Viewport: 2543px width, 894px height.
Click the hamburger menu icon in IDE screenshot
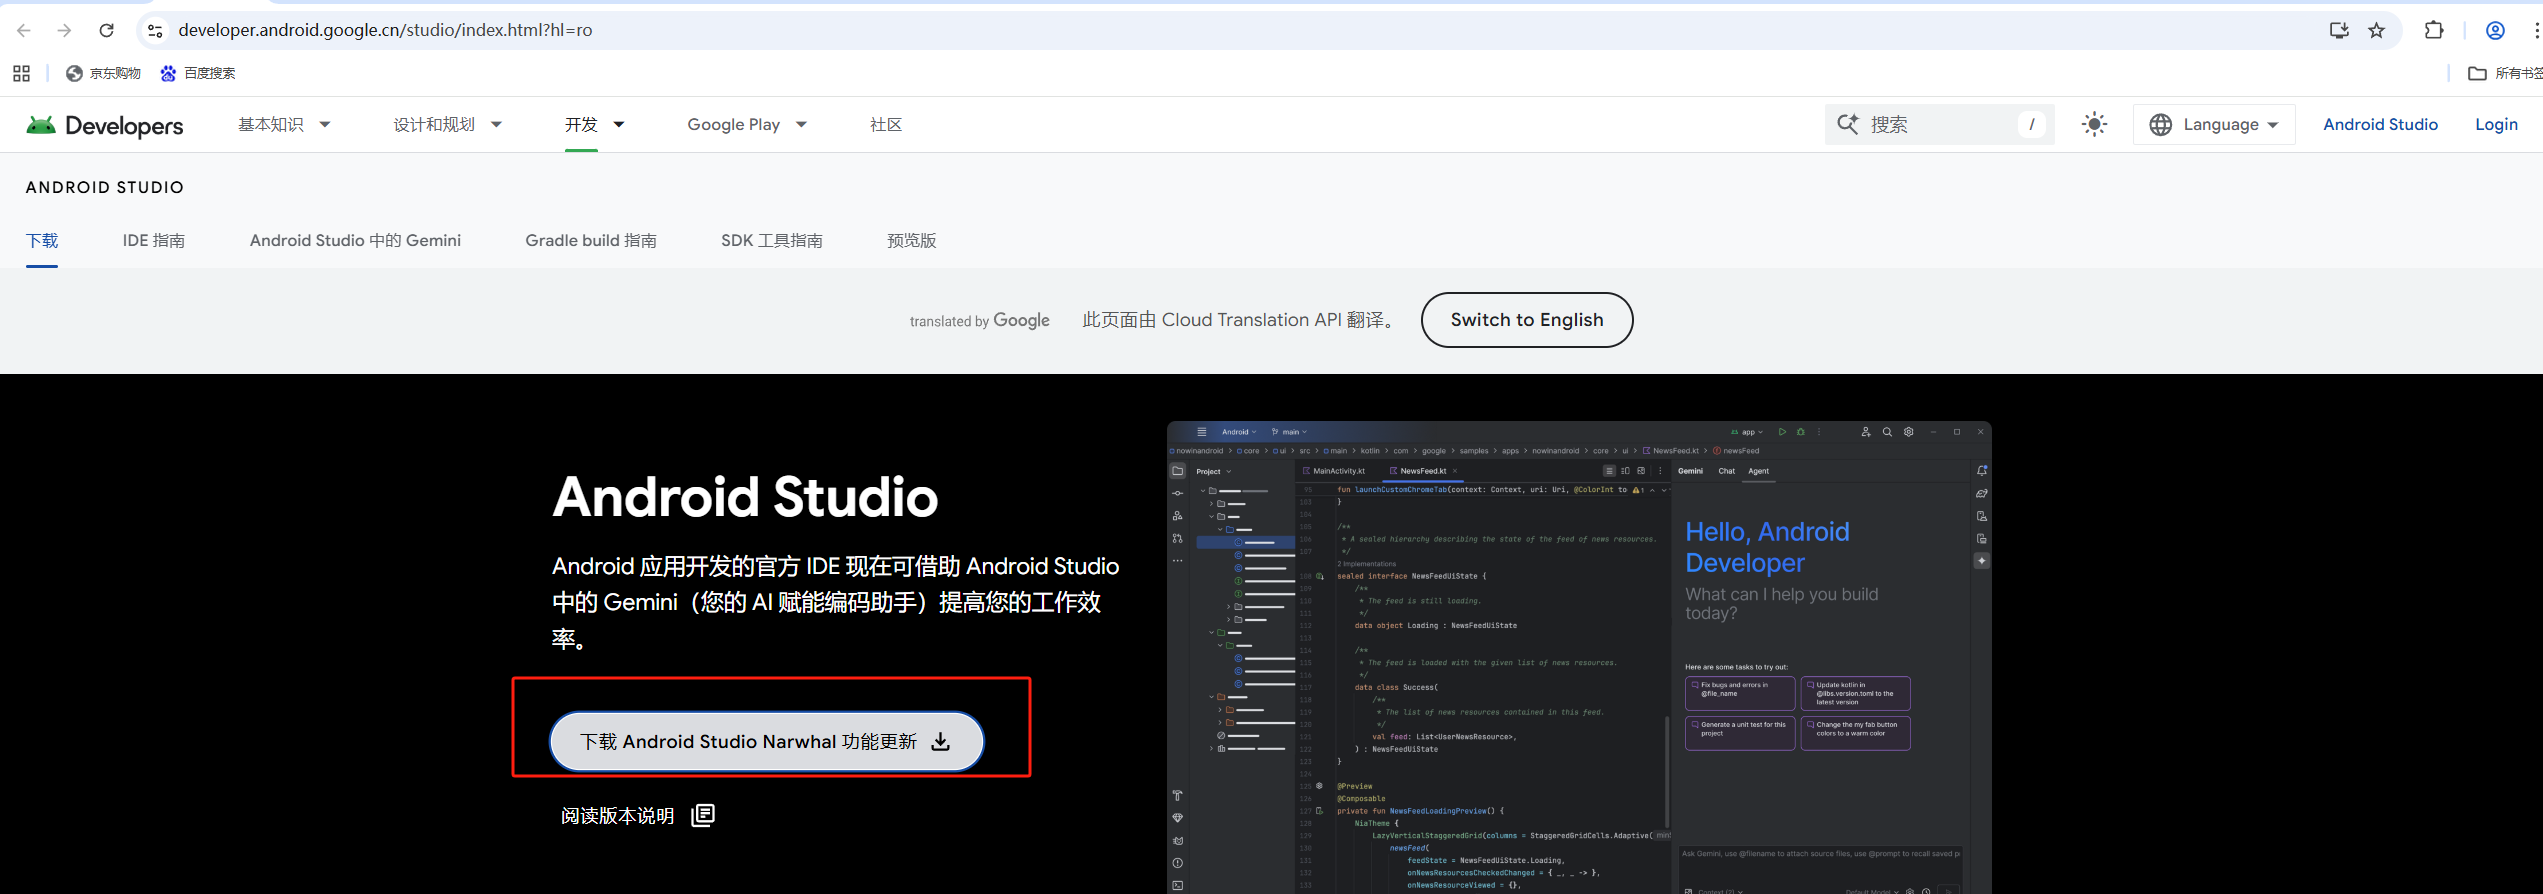pyautogui.click(x=1202, y=432)
